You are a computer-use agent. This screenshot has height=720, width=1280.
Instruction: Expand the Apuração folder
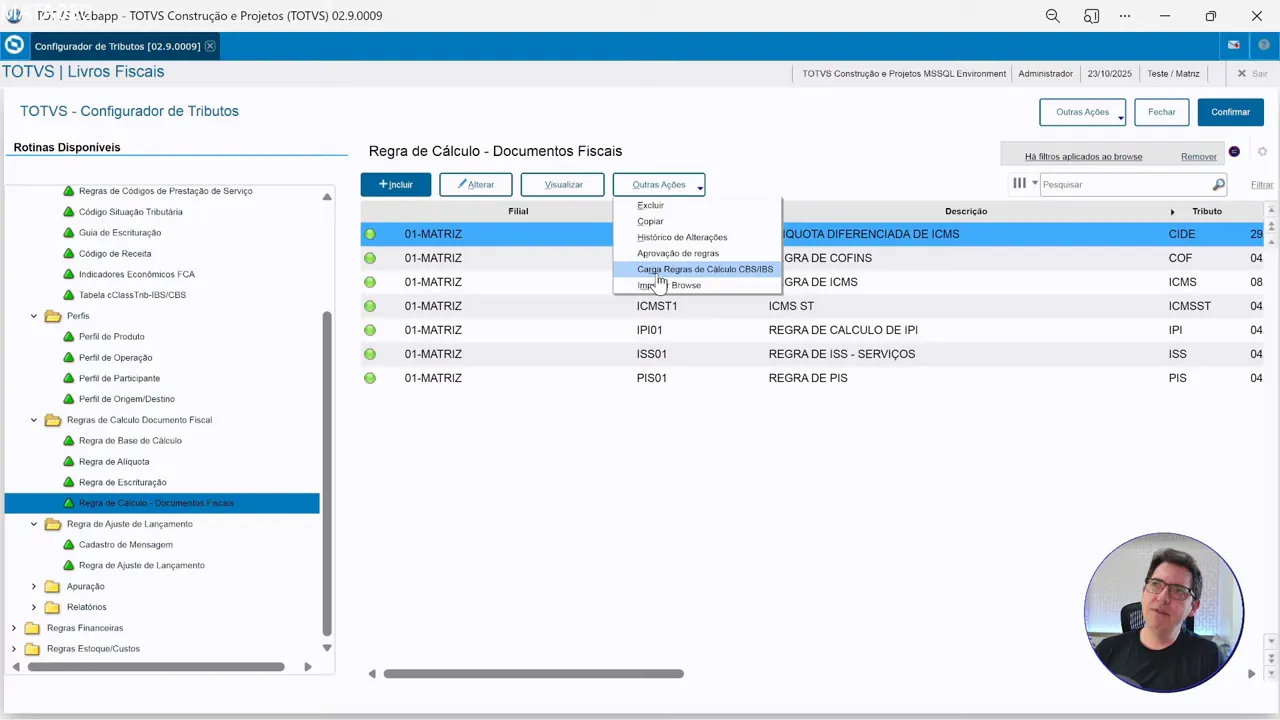pos(34,587)
